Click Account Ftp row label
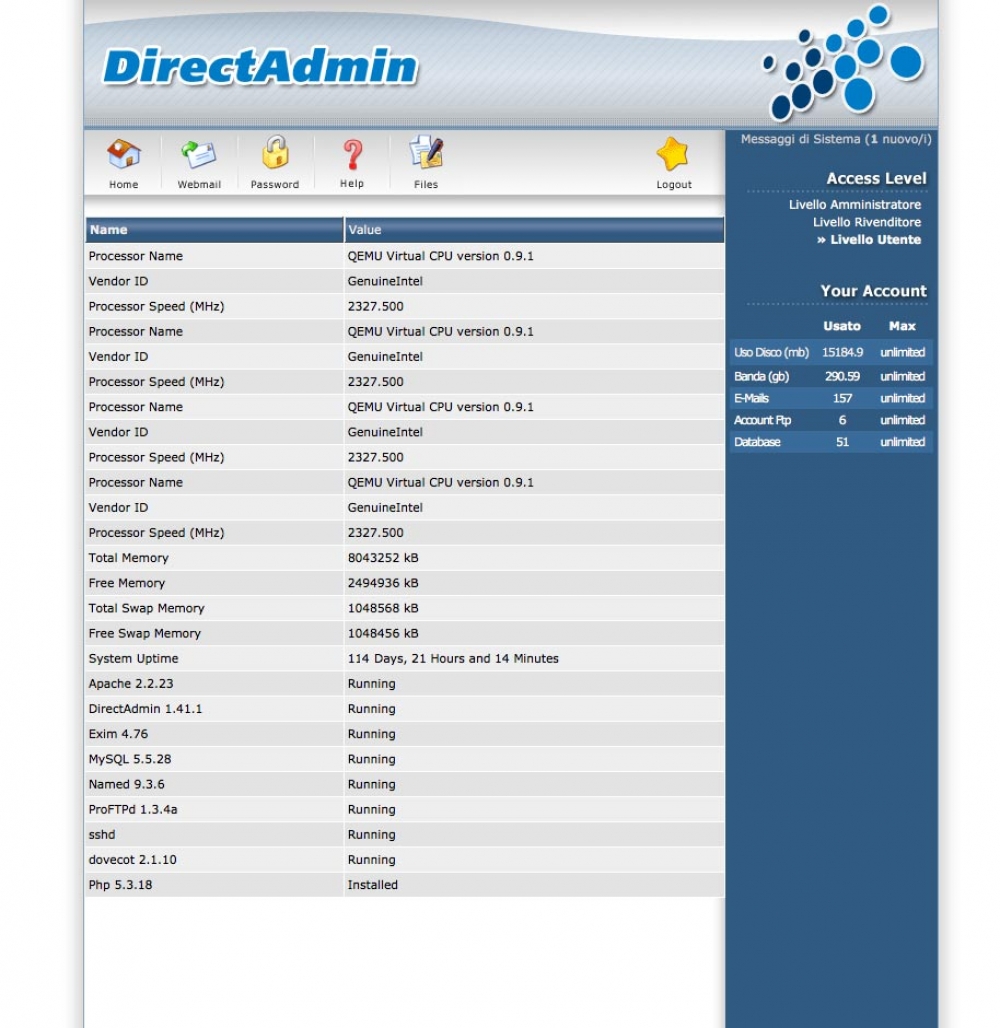The width and height of the screenshot is (1000, 1028). (x=762, y=420)
